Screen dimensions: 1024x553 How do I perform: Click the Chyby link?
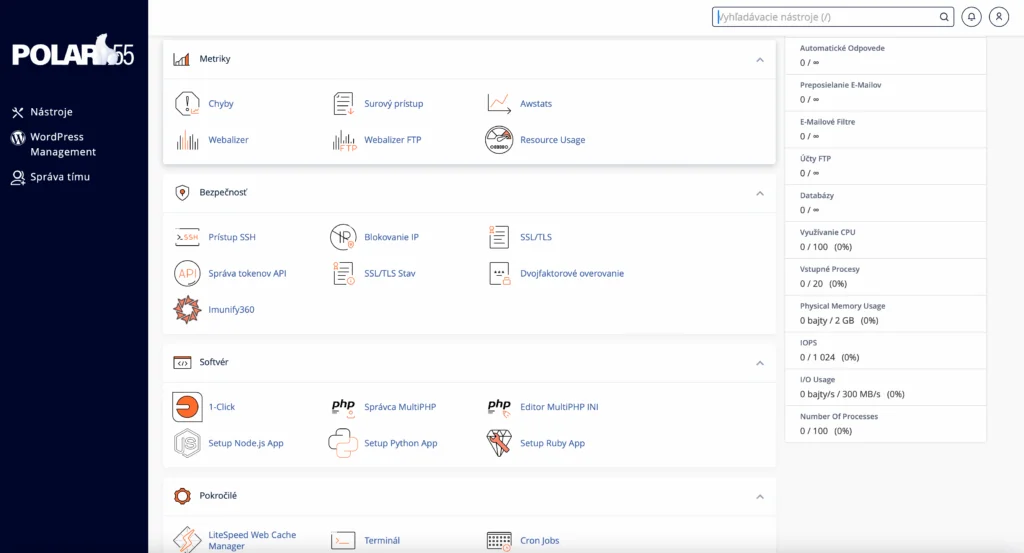pos(221,104)
